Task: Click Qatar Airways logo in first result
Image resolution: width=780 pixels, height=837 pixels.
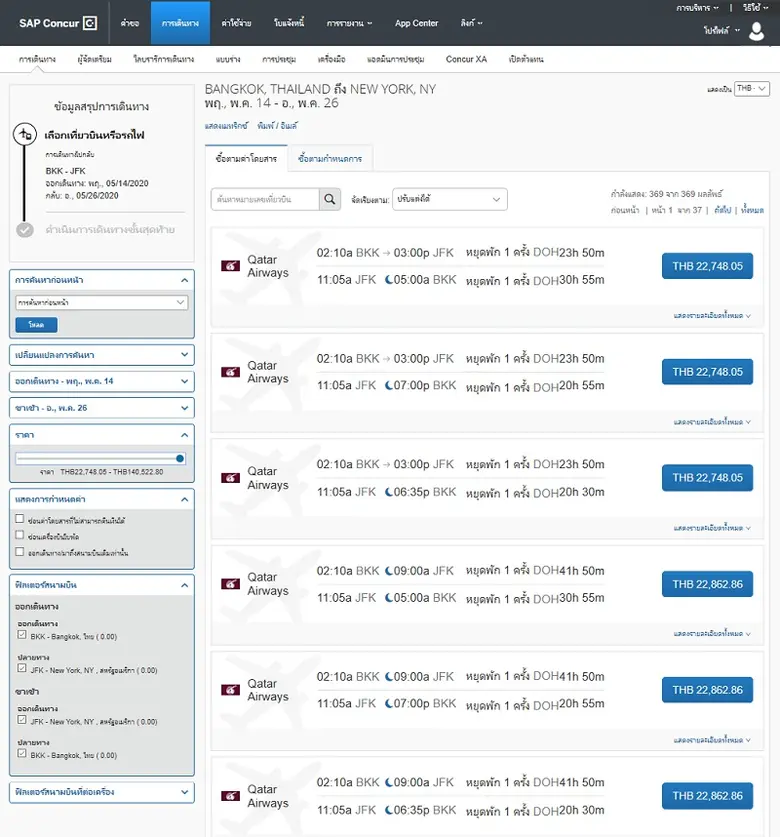Action: tap(231, 266)
